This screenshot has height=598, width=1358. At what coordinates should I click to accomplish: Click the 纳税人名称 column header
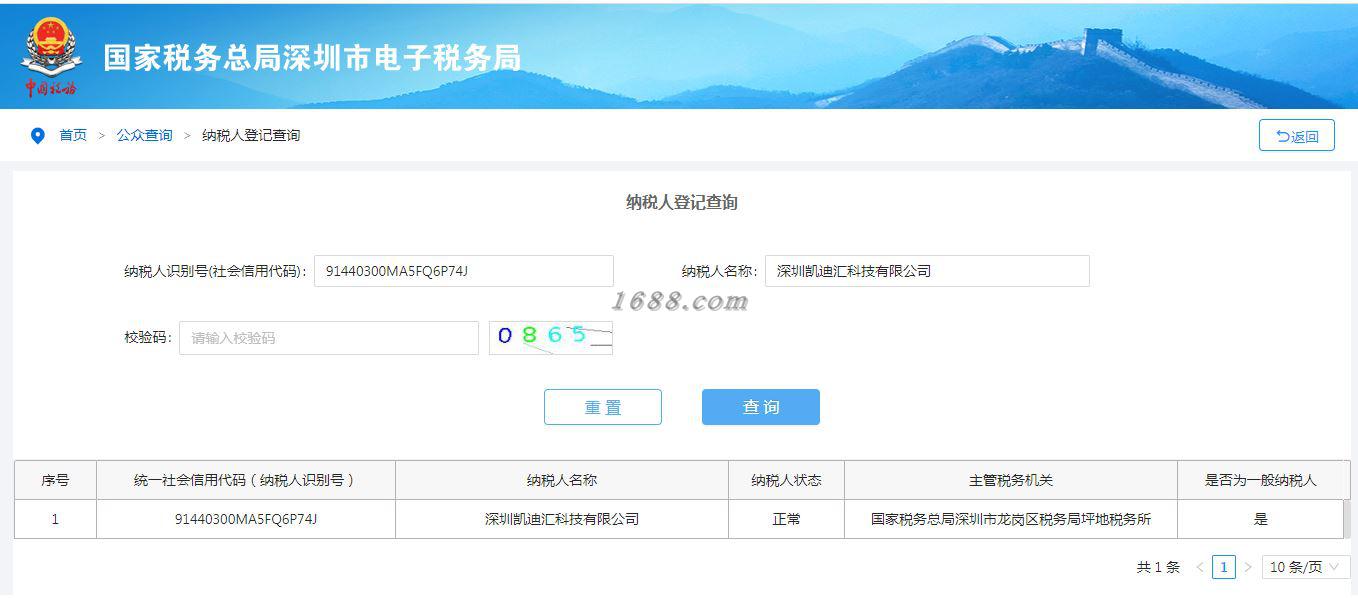pyautogui.click(x=562, y=480)
